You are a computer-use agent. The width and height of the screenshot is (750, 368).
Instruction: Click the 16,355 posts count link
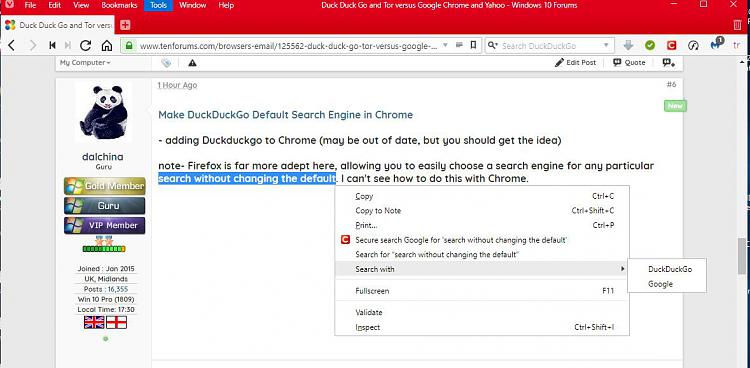point(117,289)
